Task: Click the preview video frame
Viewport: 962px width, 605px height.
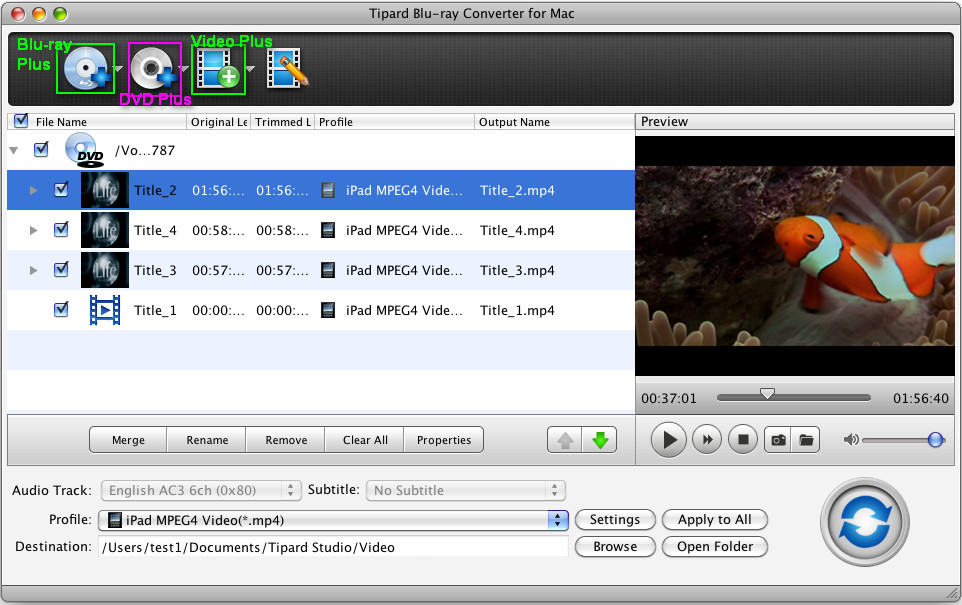Action: pos(795,256)
